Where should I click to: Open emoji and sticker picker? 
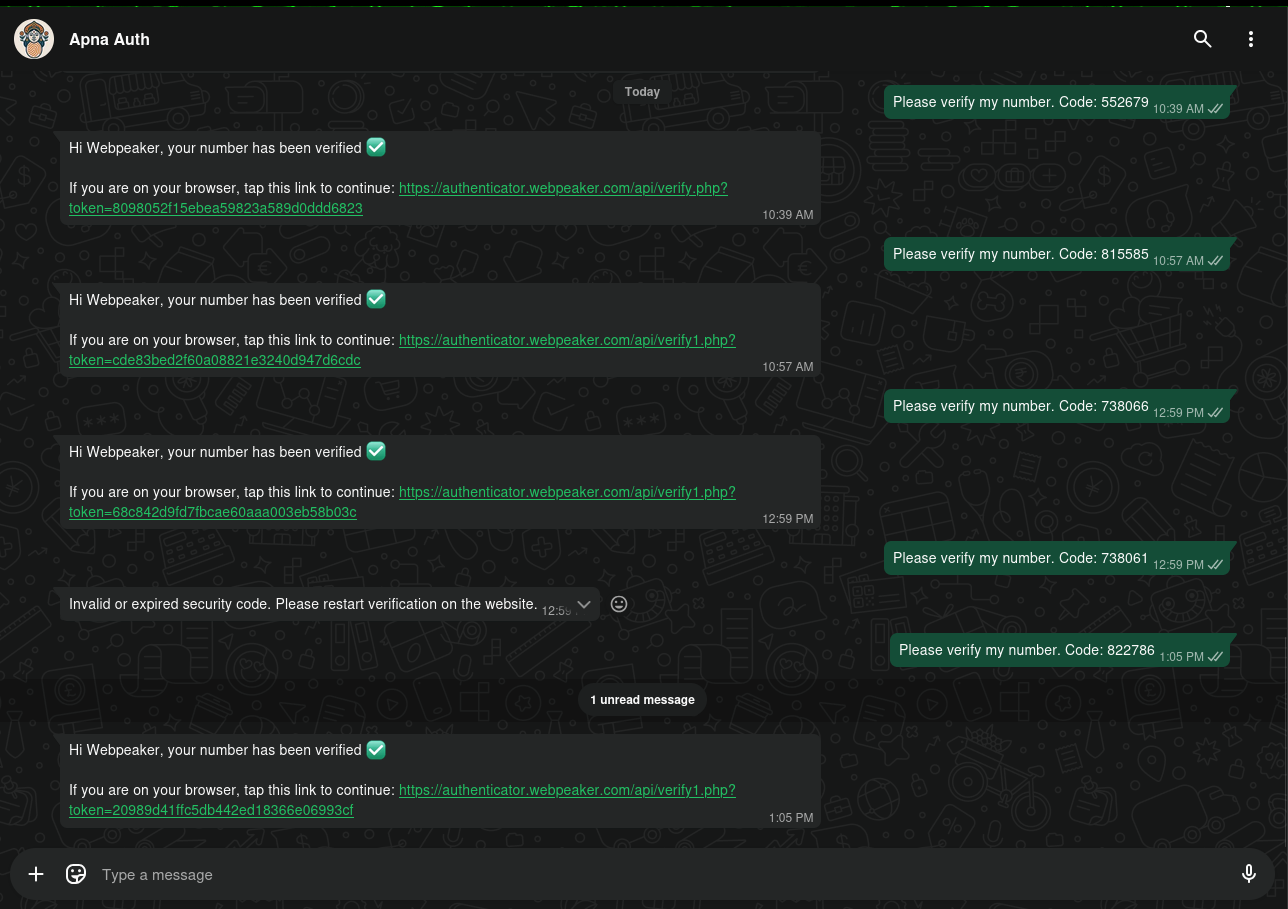[76, 874]
